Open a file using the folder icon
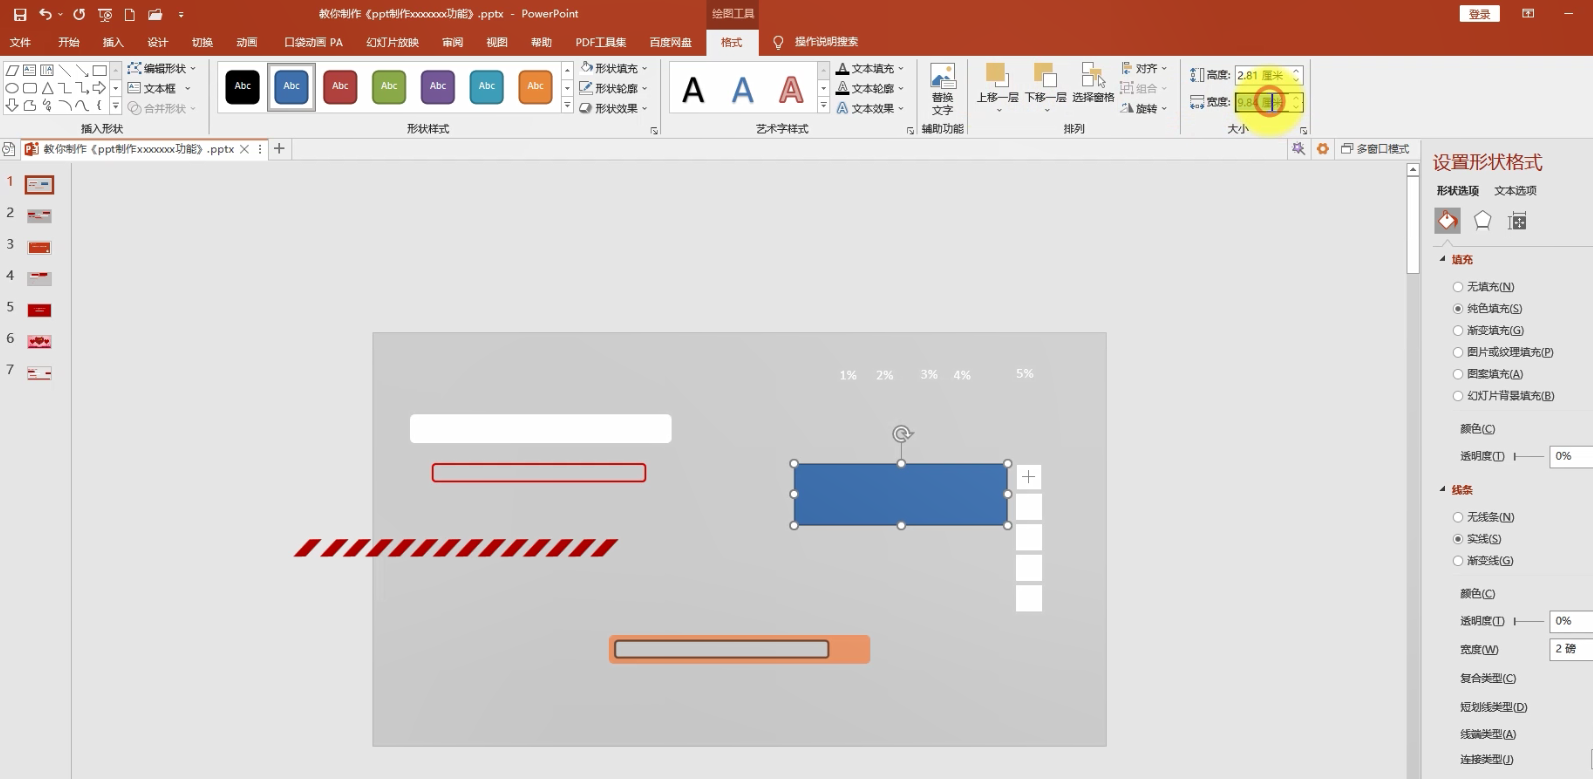Viewport: 1593px width, 779px height. pyautogui.click(x=155, y=14)
